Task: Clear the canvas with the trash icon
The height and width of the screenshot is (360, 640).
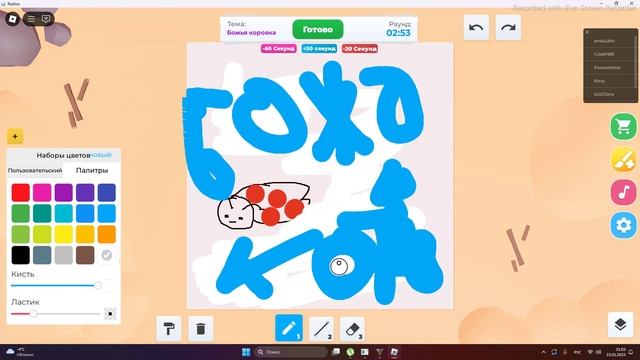Action: tap(200, 329)
